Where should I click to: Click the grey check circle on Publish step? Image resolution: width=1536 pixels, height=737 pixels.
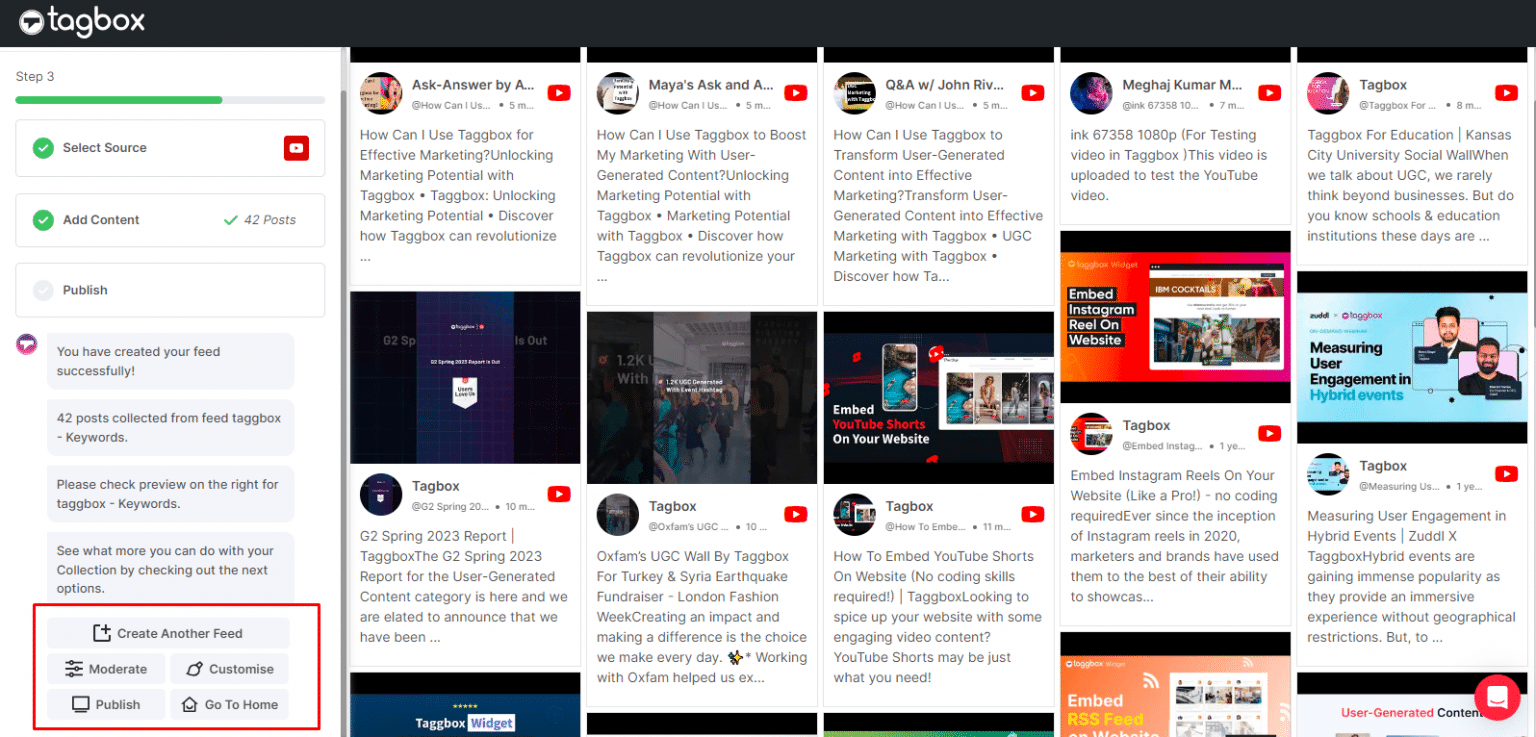(x=42, y=289)
